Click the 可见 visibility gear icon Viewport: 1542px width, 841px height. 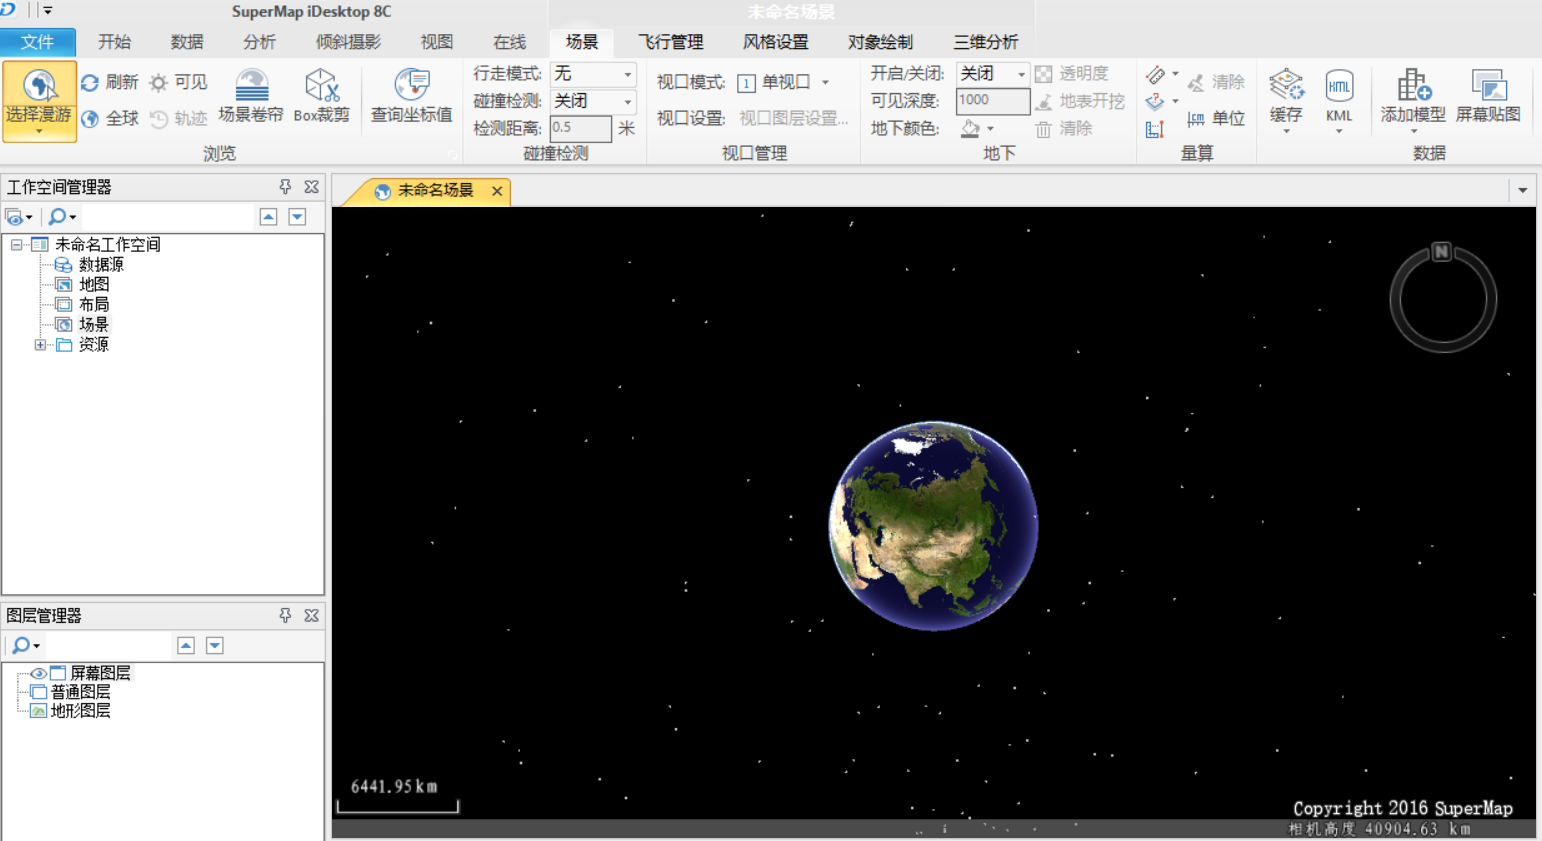[x=158, y=82]
